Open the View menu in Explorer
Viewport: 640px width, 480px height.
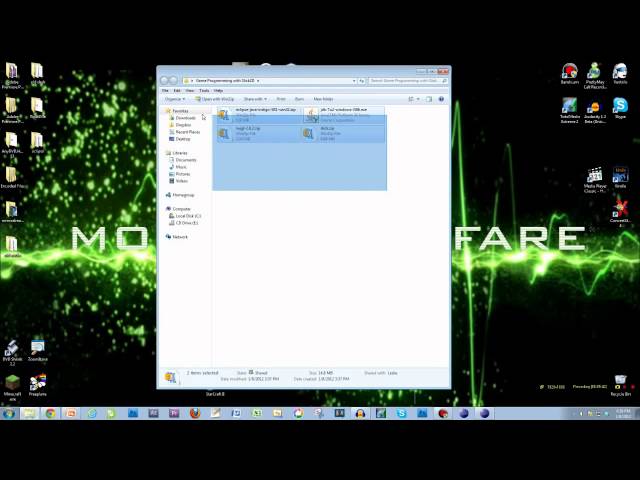(190, 91)
